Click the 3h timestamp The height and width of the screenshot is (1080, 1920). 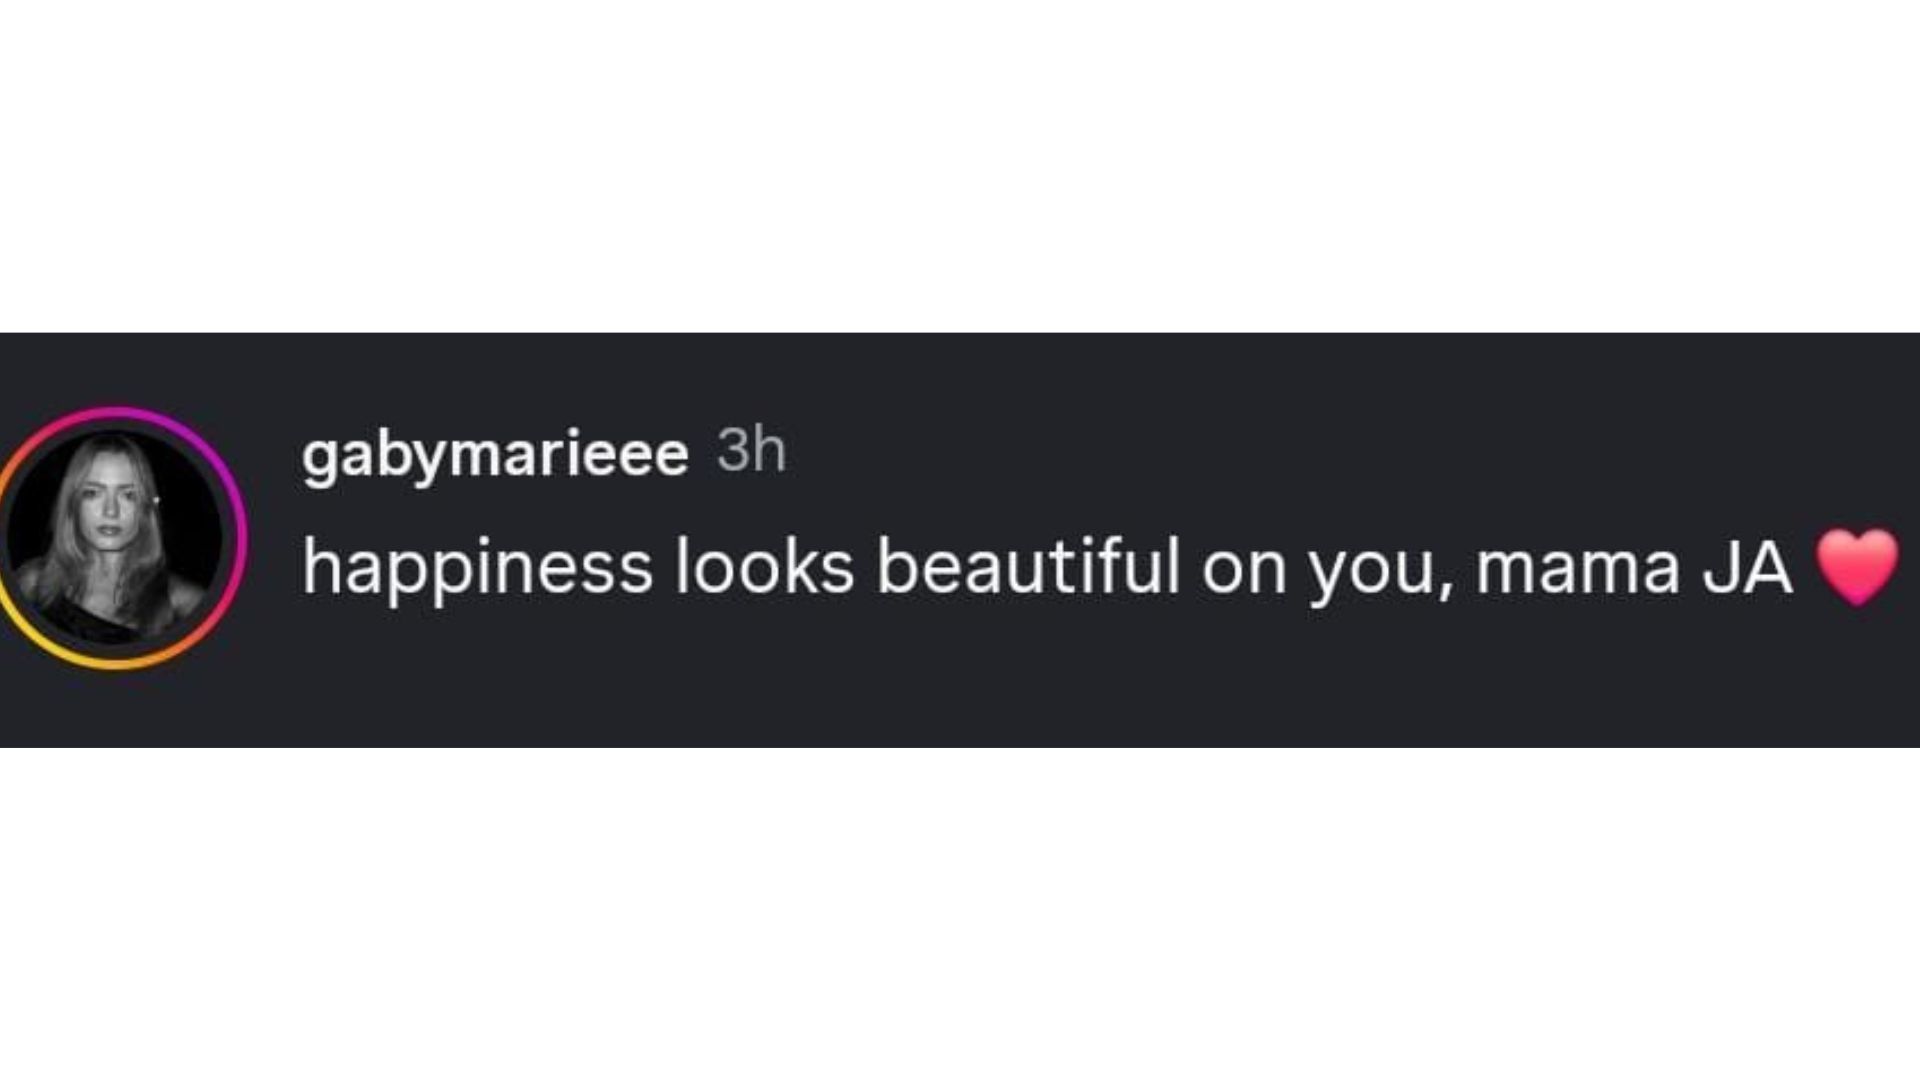751,451
